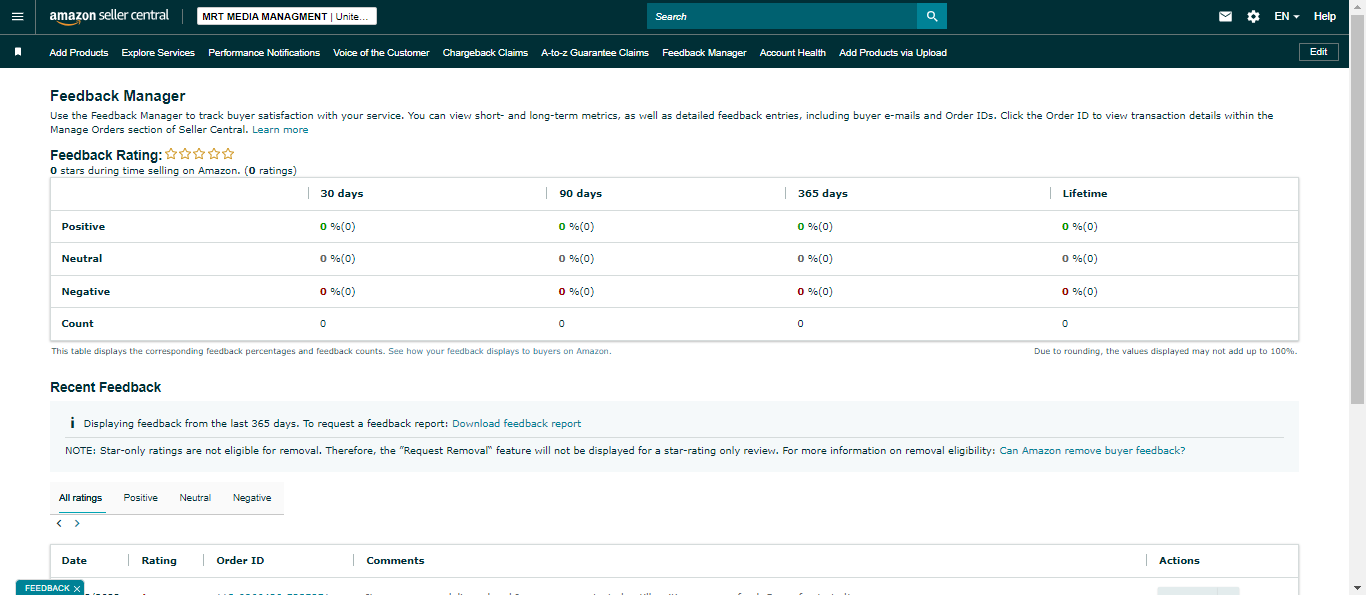1366x595 pixels.
Task: Close the FEEDBACK widget with X
Action: (78, 588)
